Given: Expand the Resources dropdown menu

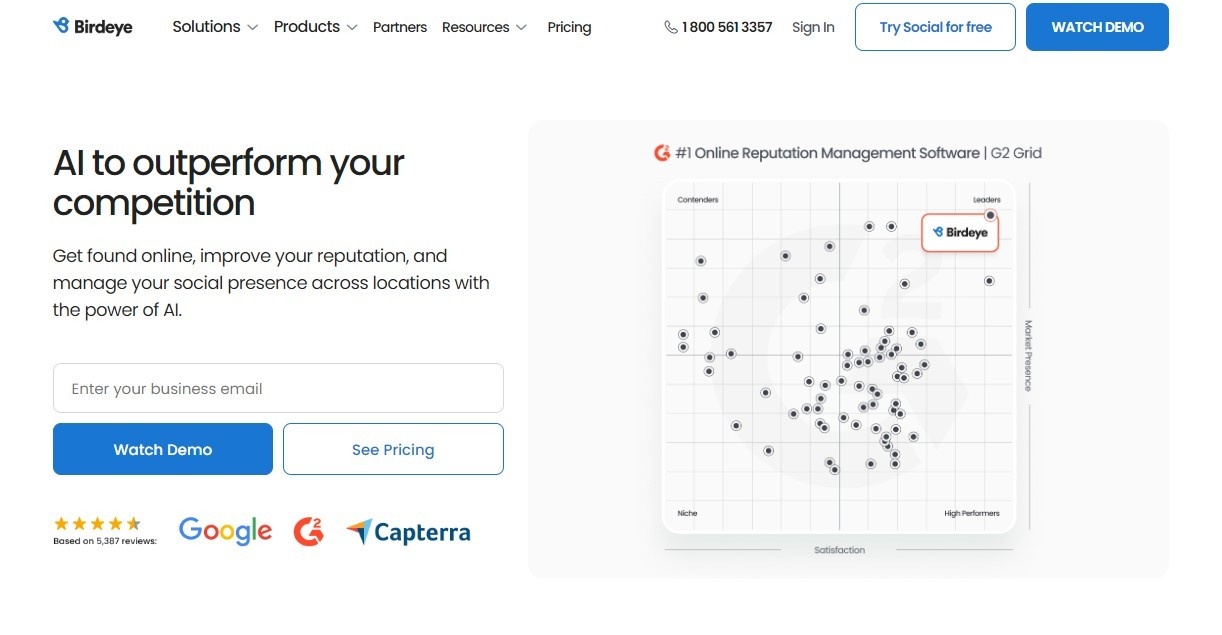Looking at the screenshot, I should tap(484, 27).
